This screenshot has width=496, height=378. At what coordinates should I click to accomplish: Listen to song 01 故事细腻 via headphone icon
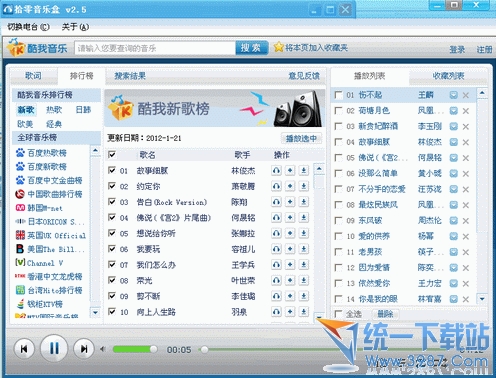pos(276,171)
